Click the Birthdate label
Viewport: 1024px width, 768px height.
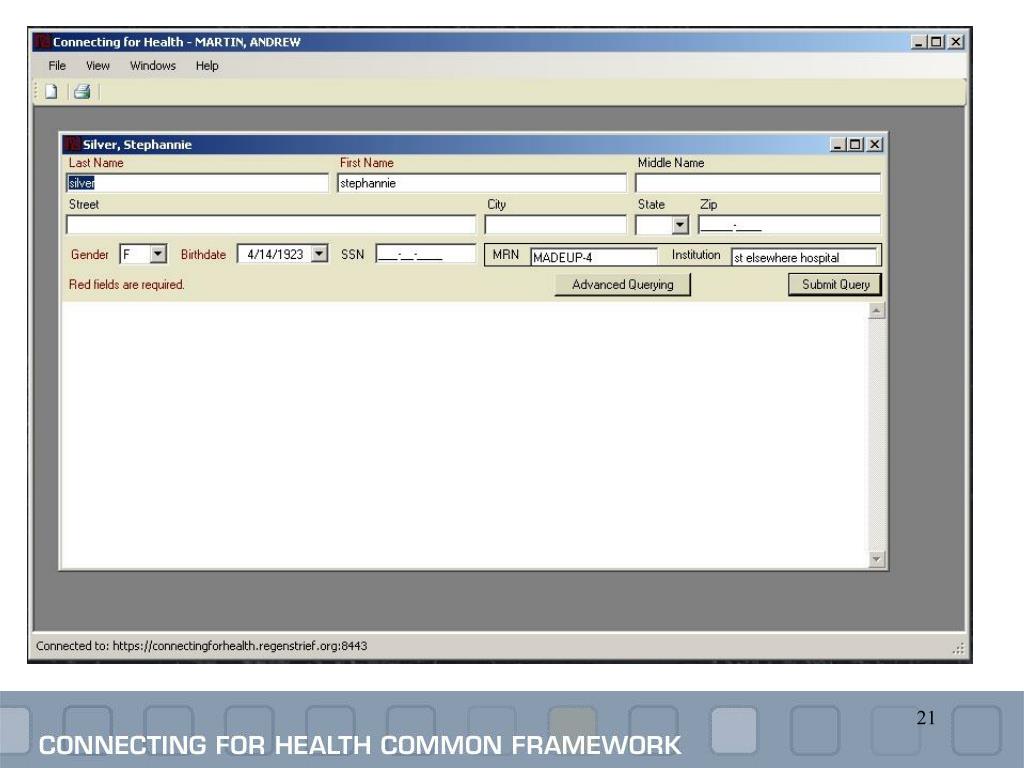203,255
